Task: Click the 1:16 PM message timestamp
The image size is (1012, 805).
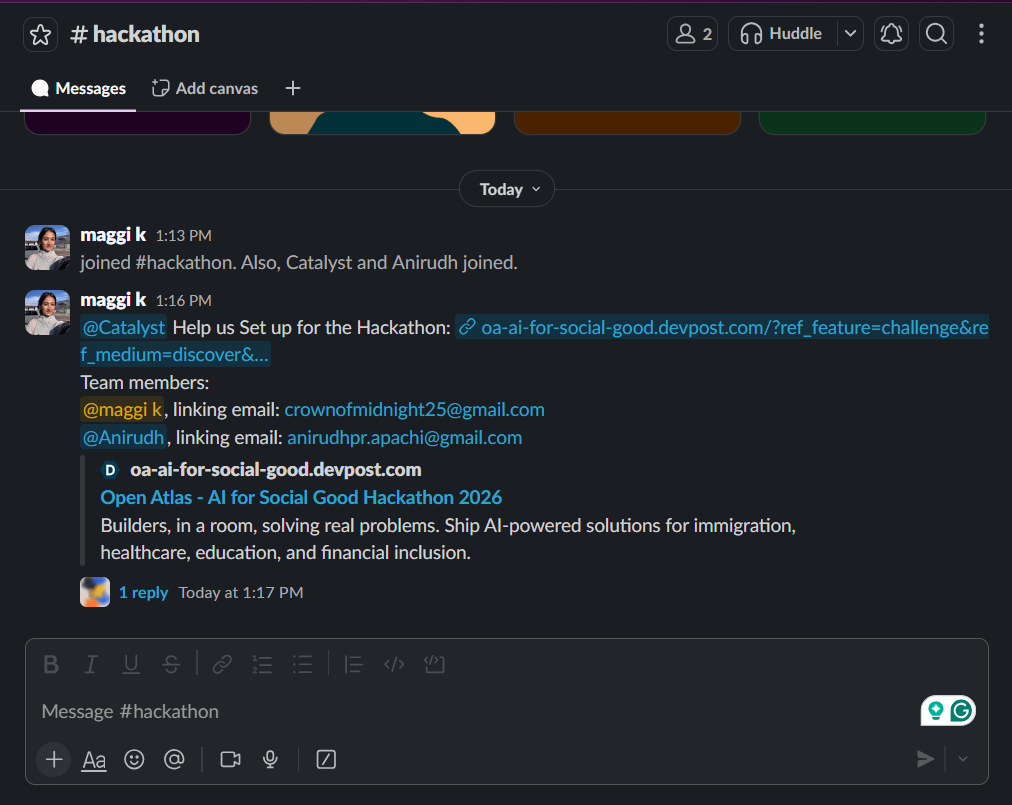Action: pyautogui.click(x=183, y=301)
